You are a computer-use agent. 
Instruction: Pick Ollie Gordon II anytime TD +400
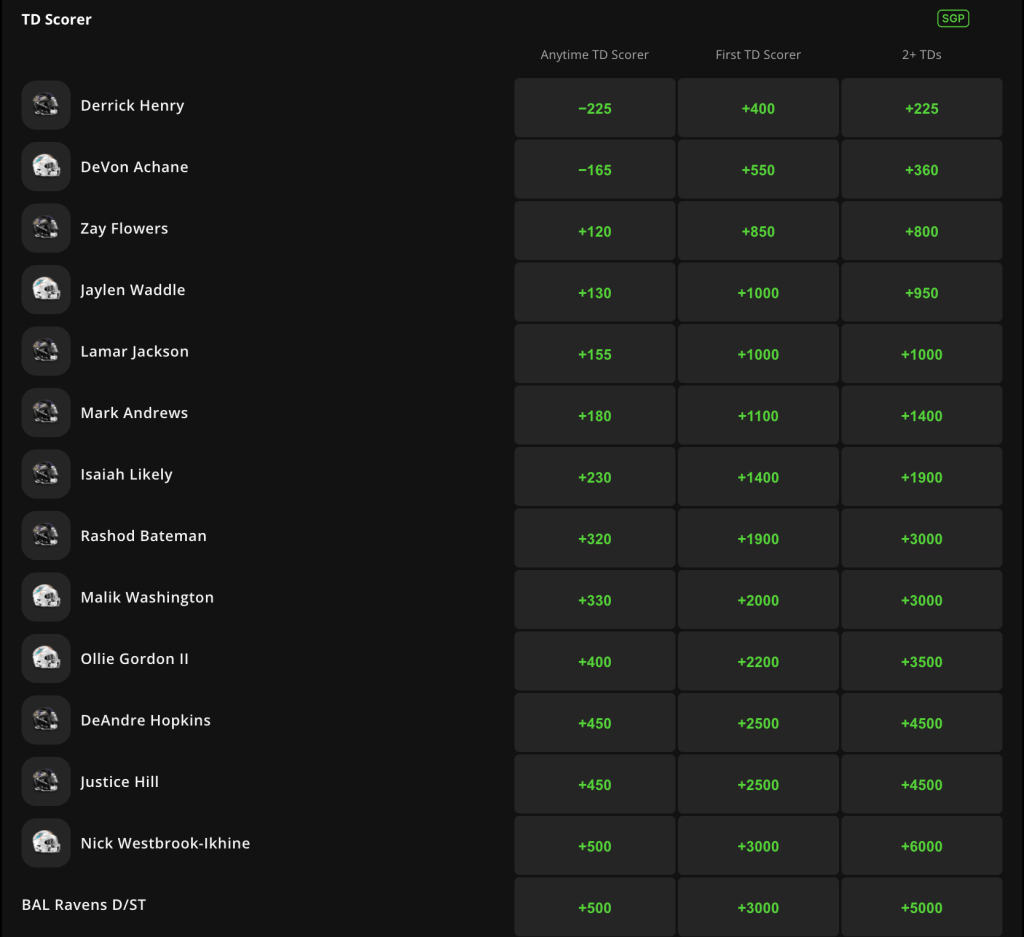click(595, 662)
